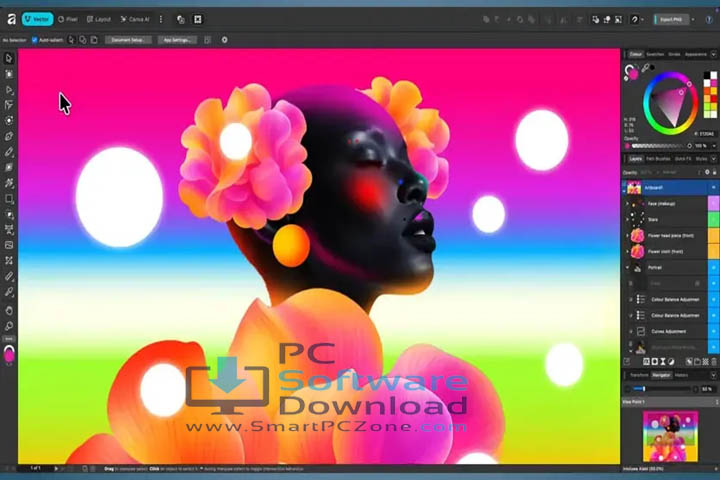720x480 pixels.
Task: Delete layer with the trash icon
Action: [714, 362]
